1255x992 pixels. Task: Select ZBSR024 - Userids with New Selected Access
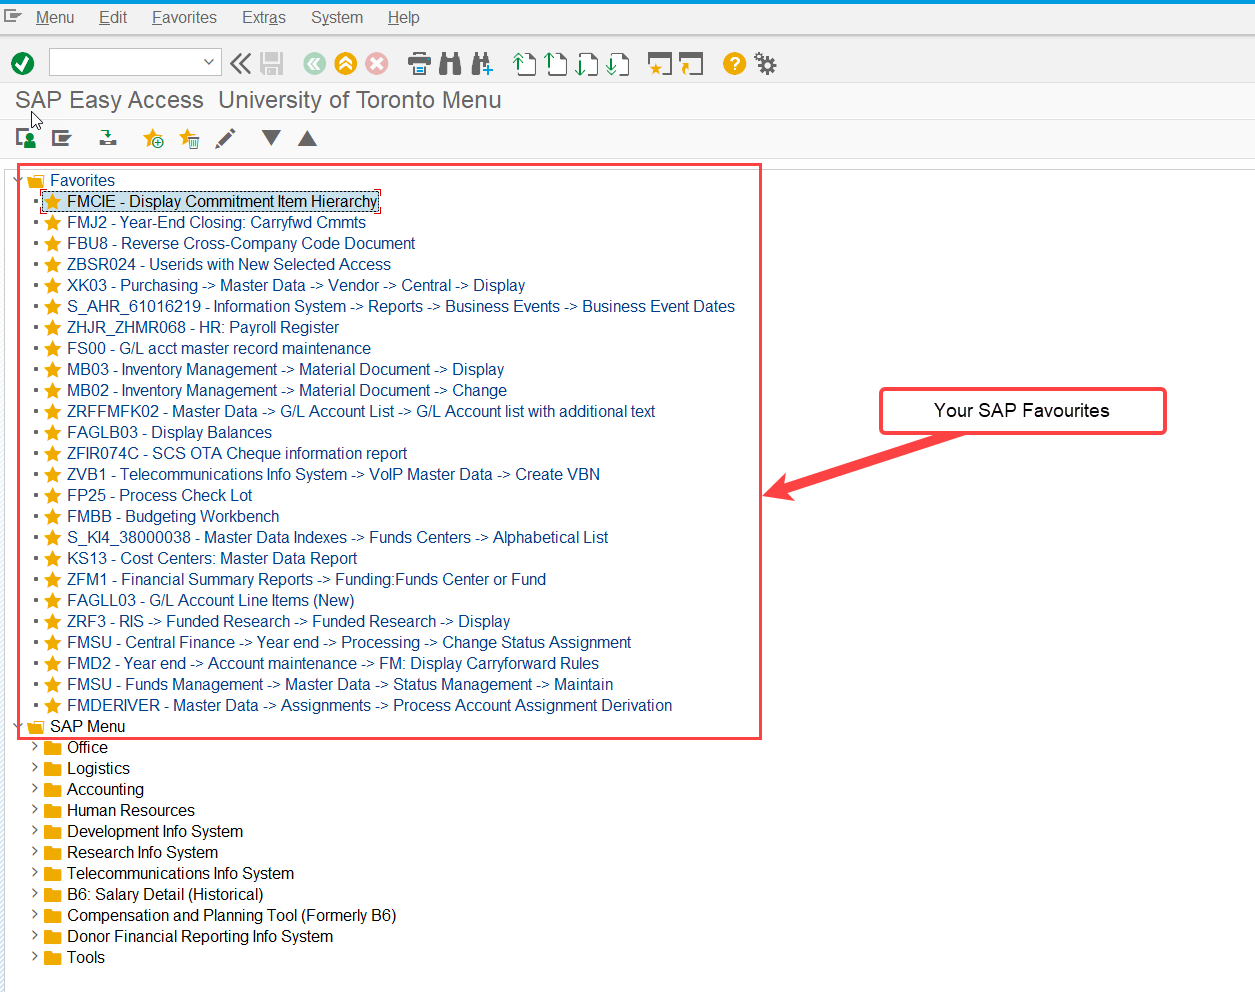coord(229,264)
